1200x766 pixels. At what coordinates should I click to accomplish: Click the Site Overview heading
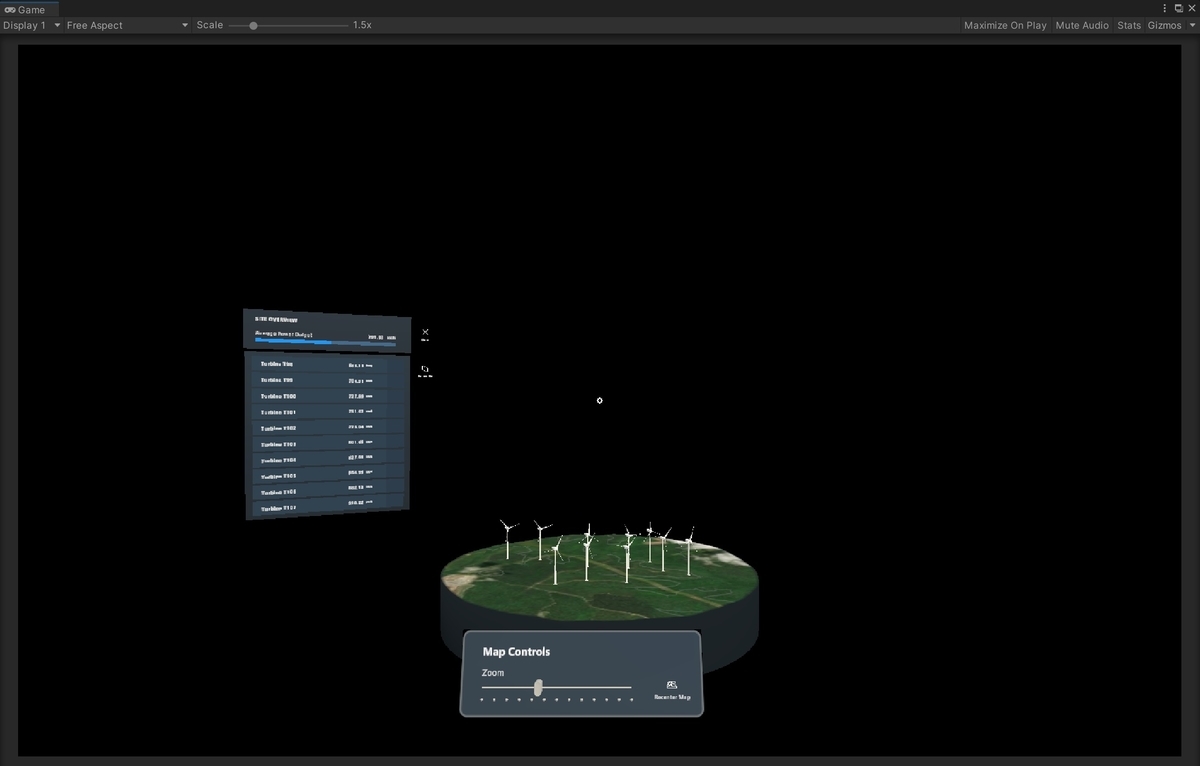[276, 320]
